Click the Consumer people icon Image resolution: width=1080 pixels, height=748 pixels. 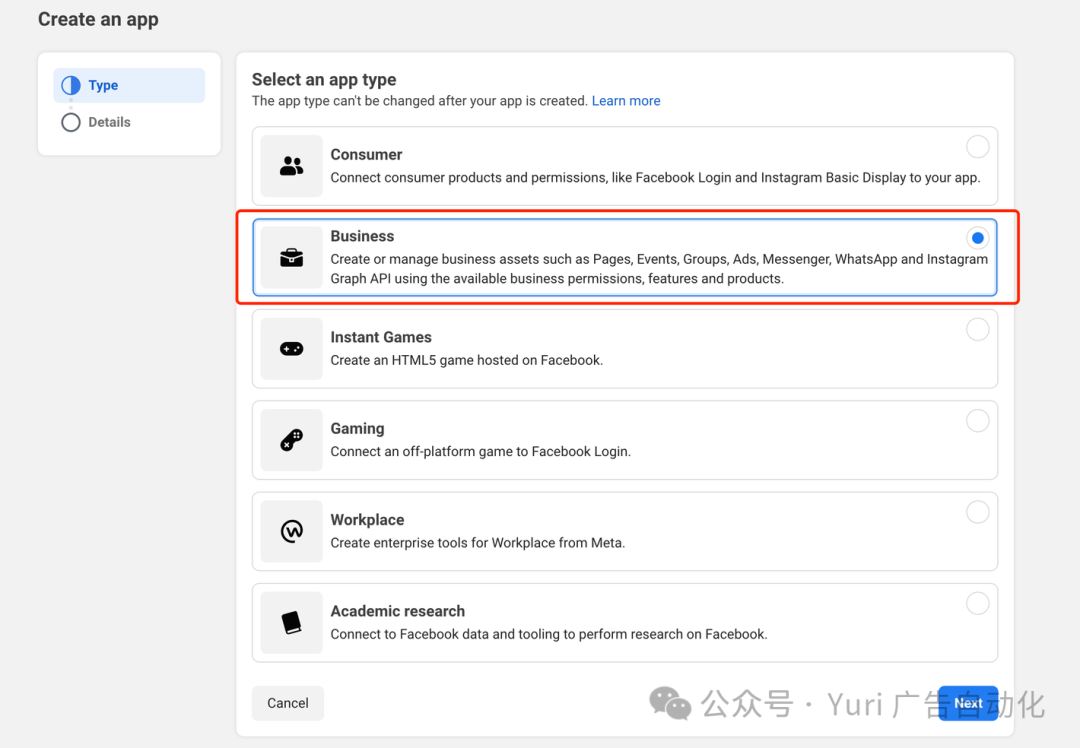pos(291,166)
